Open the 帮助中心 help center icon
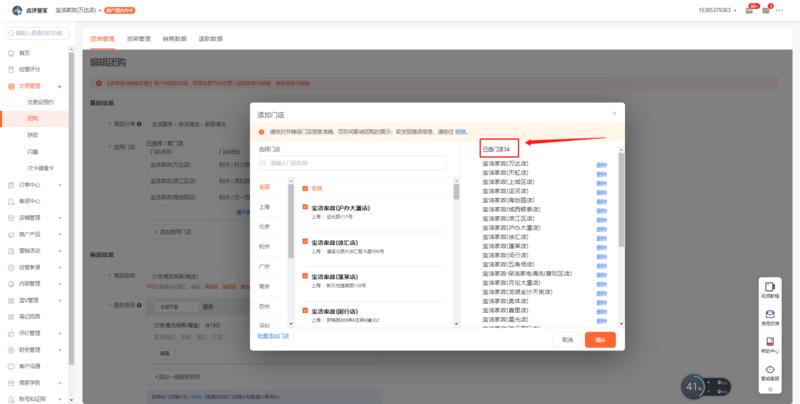The image size is (800, 404). [x=770, y=342]
